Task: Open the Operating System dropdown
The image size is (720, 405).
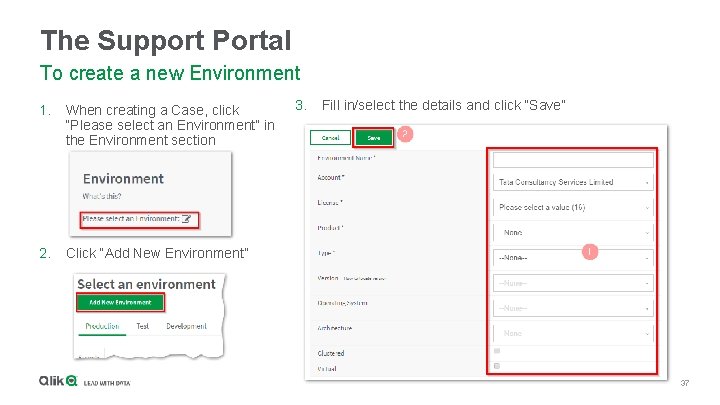Action: (573, 308)
